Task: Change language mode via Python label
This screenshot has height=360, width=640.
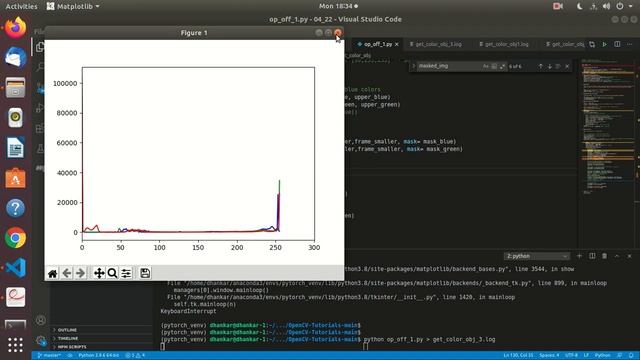Action: pyautogui.click(x=602, y=356)
